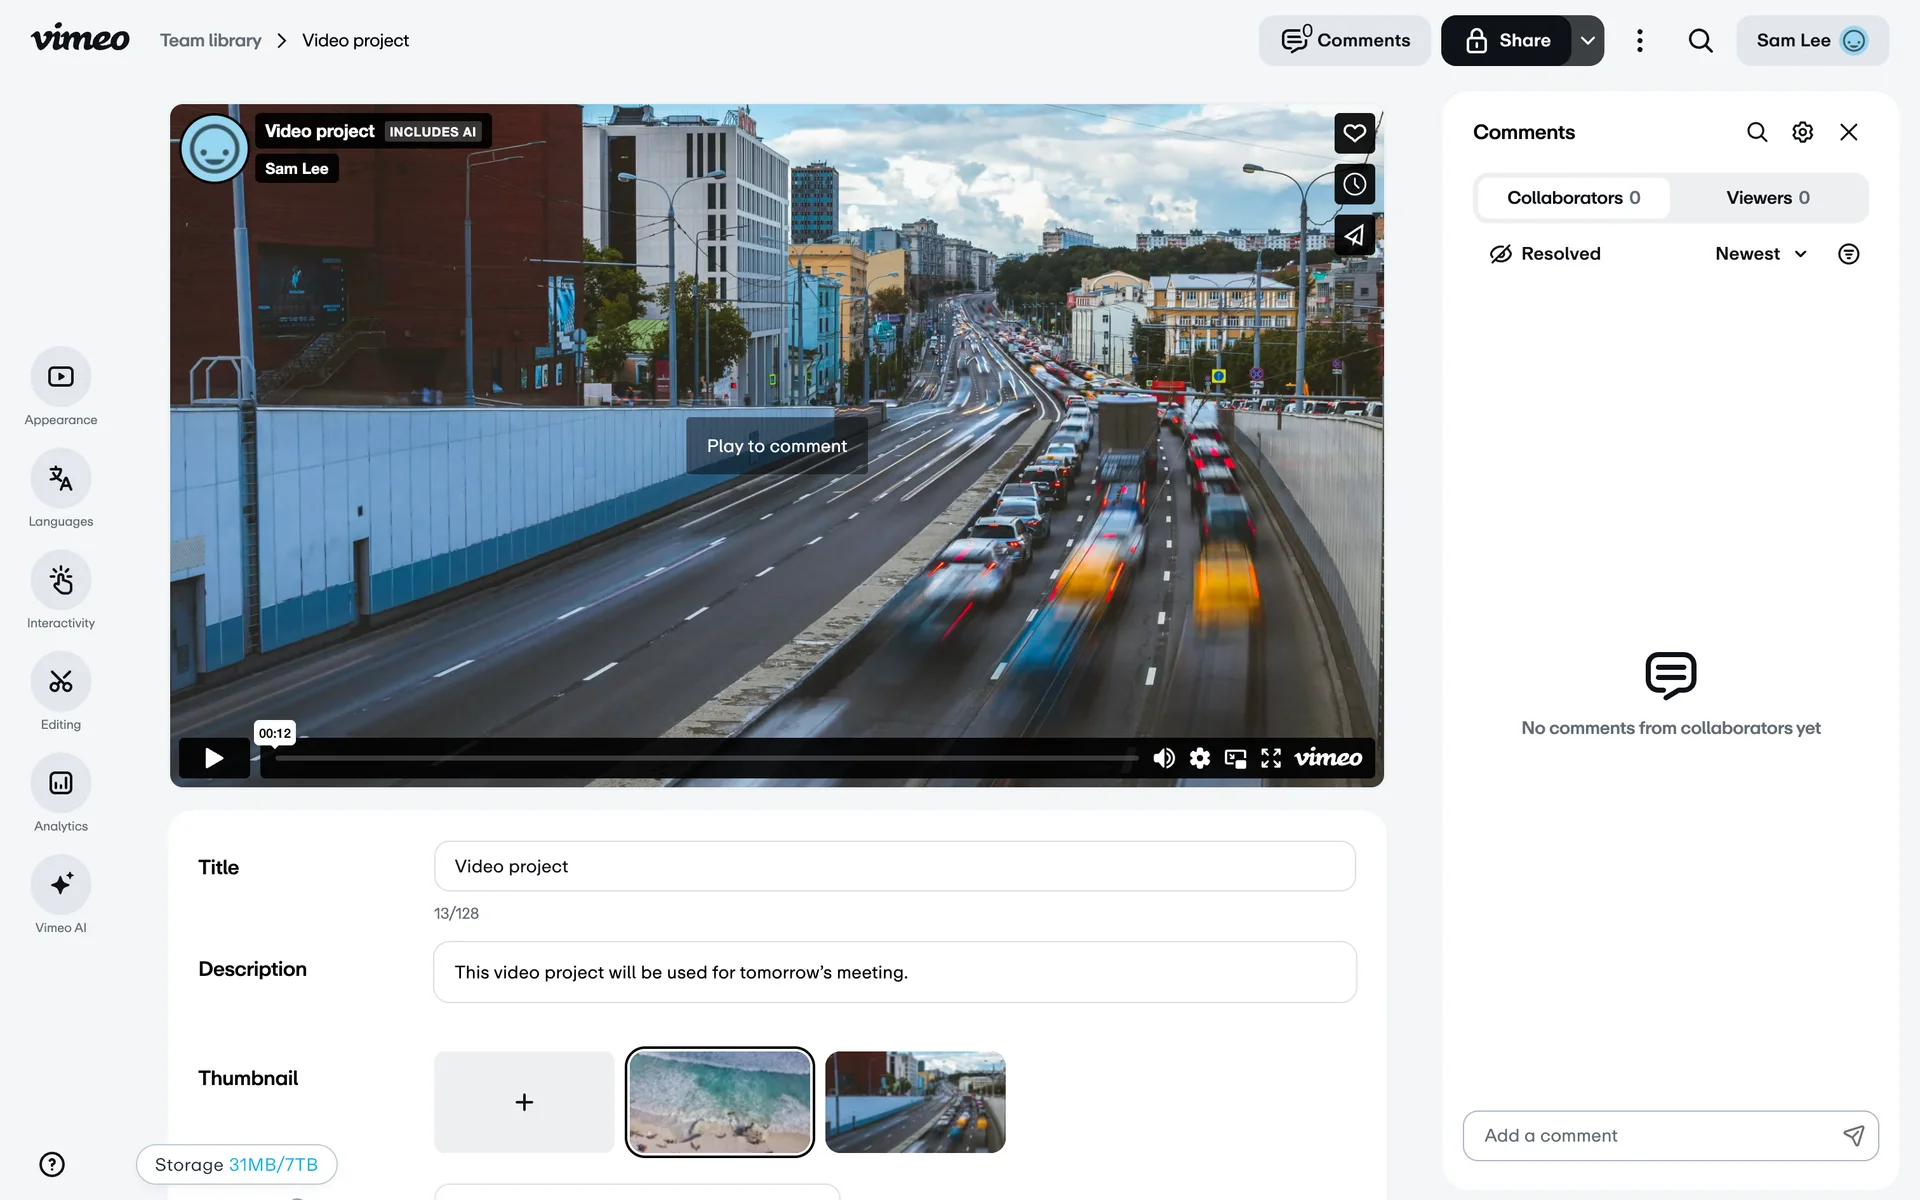Click the Watch Later clock icon
Screen dimensions: 1920x1200
(1354, 185)
